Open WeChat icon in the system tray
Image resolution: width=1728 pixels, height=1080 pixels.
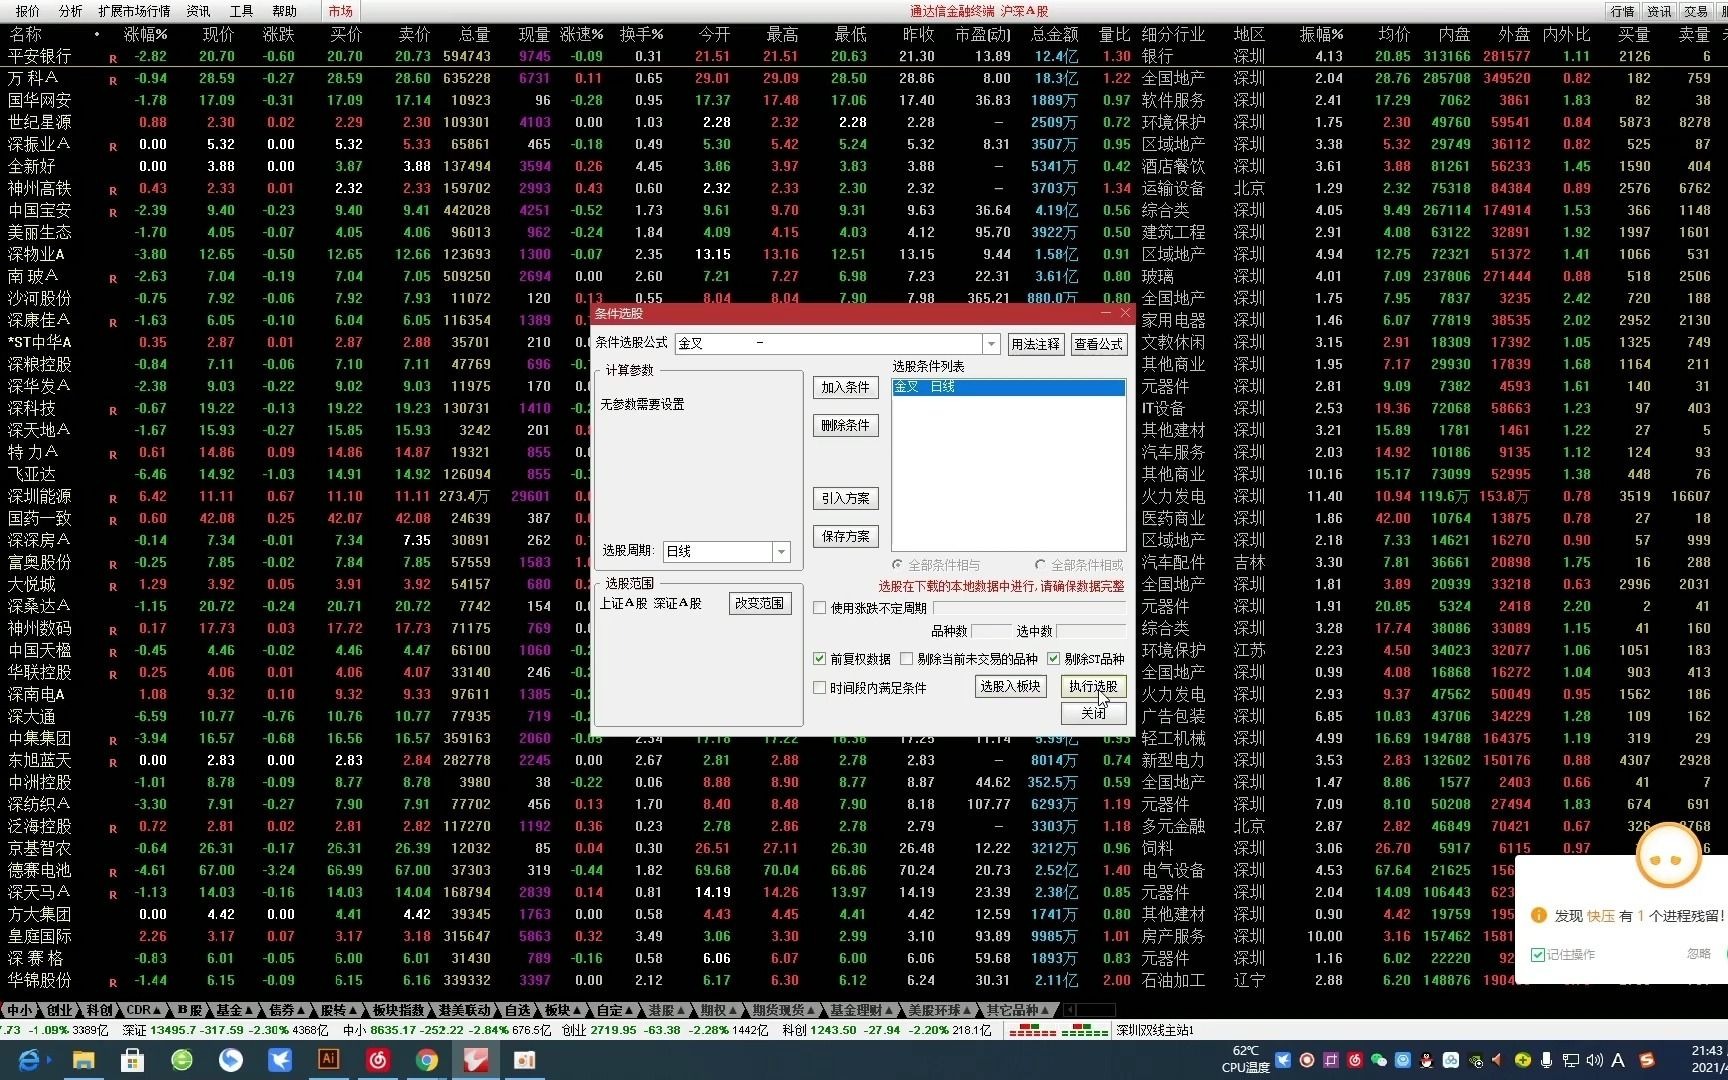pyautogui.click(x=1378, y=1059)
